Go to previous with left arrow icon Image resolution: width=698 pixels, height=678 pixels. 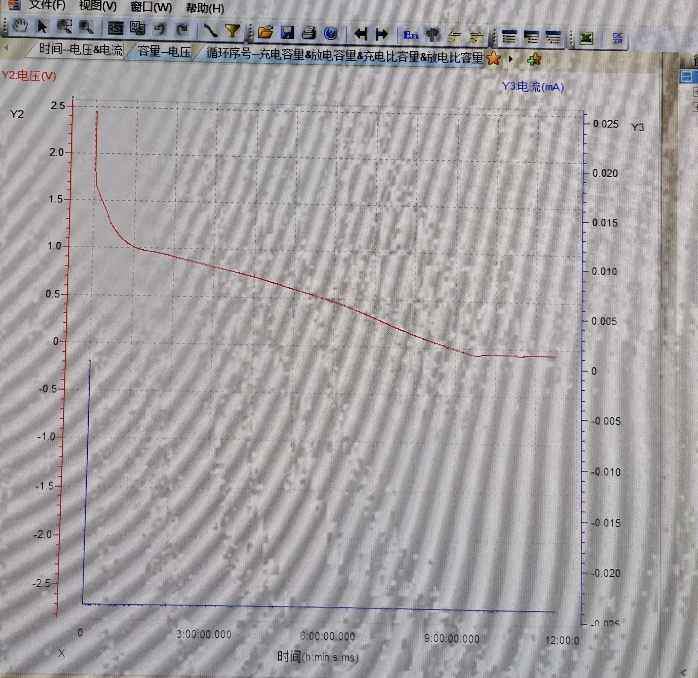pyautogui.click(x=361, y=34)
